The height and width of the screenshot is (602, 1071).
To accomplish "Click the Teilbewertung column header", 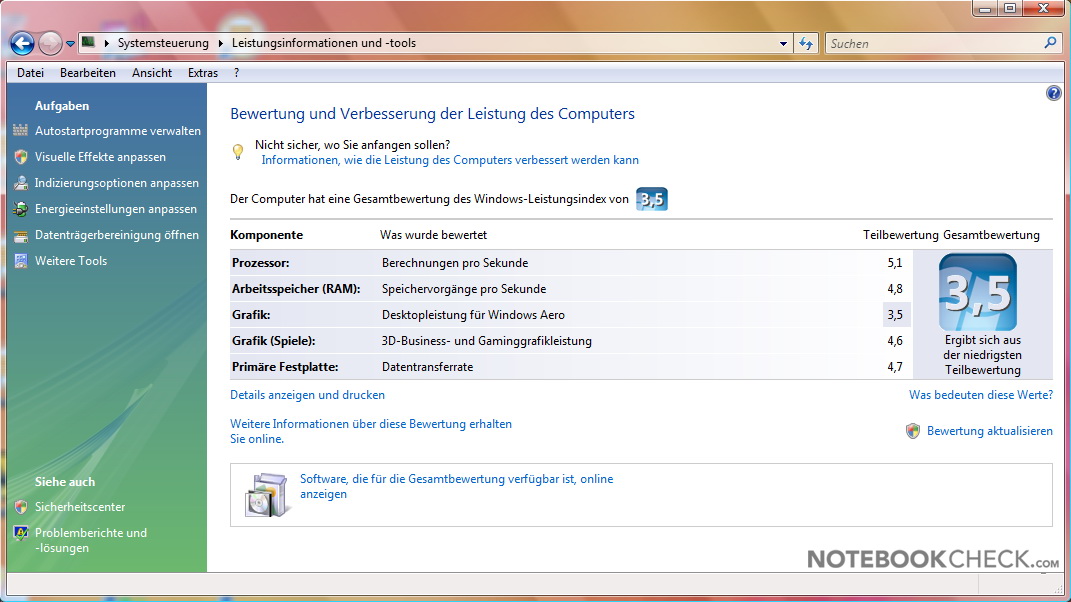I will [901, 234].
